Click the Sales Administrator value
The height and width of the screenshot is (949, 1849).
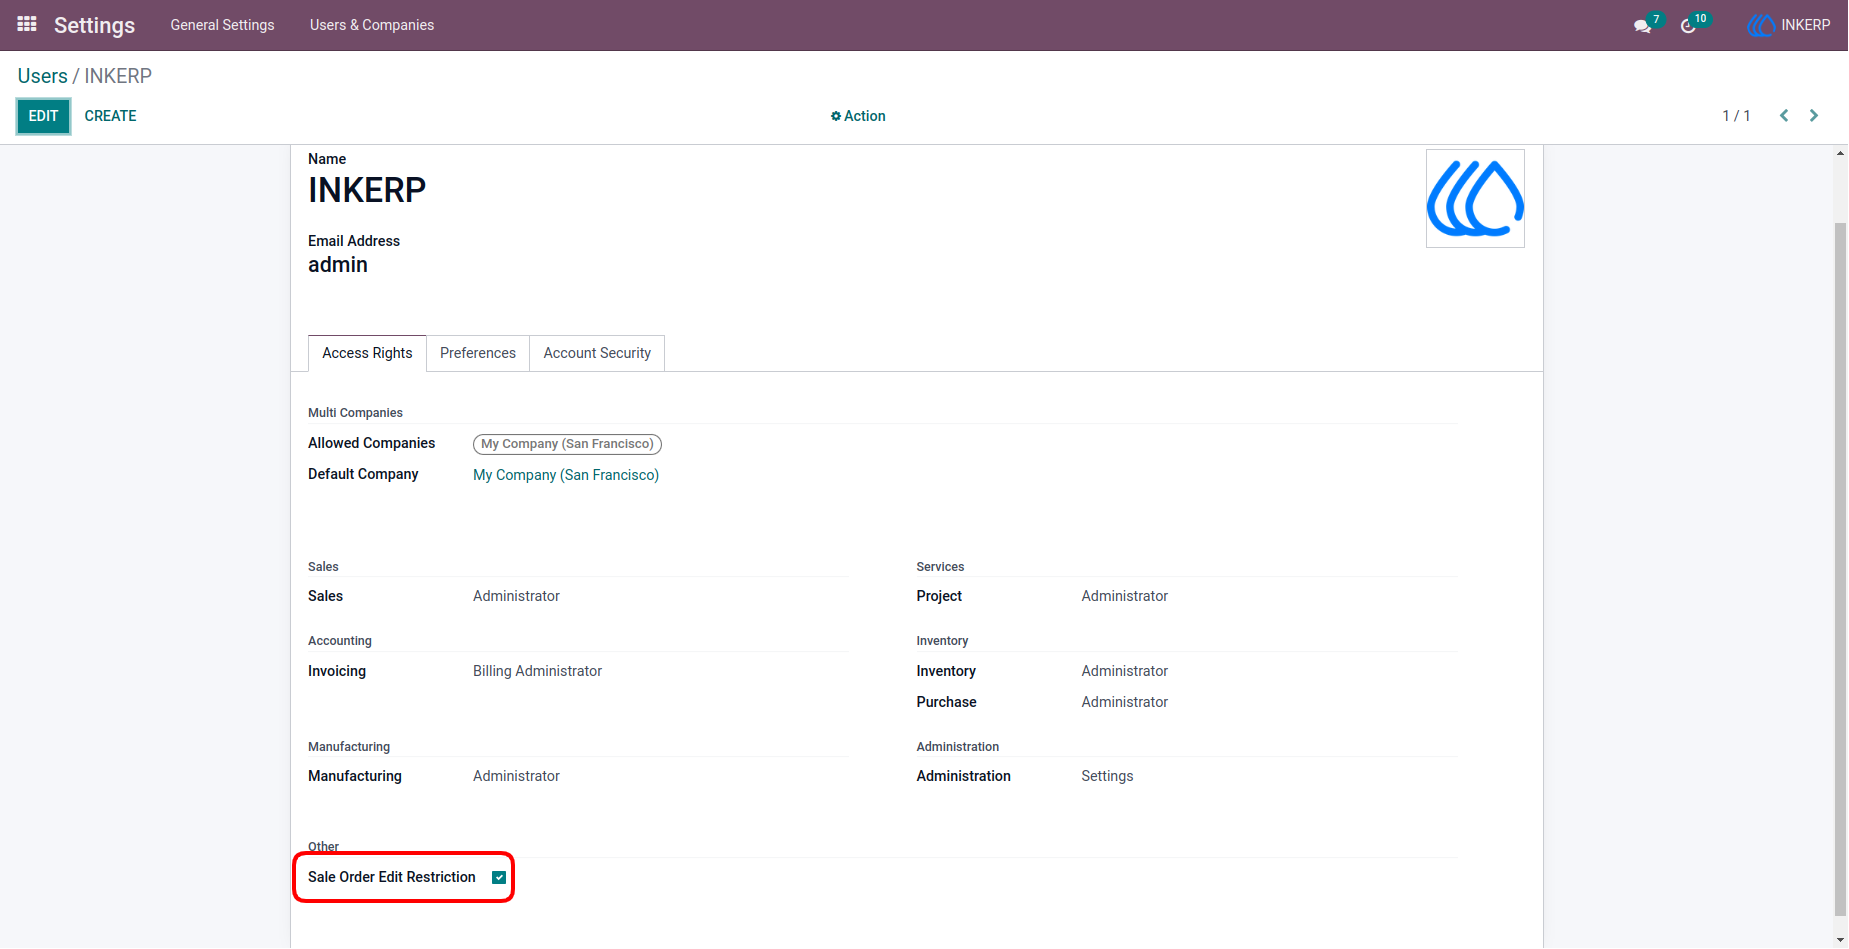[x=516, y=596]
